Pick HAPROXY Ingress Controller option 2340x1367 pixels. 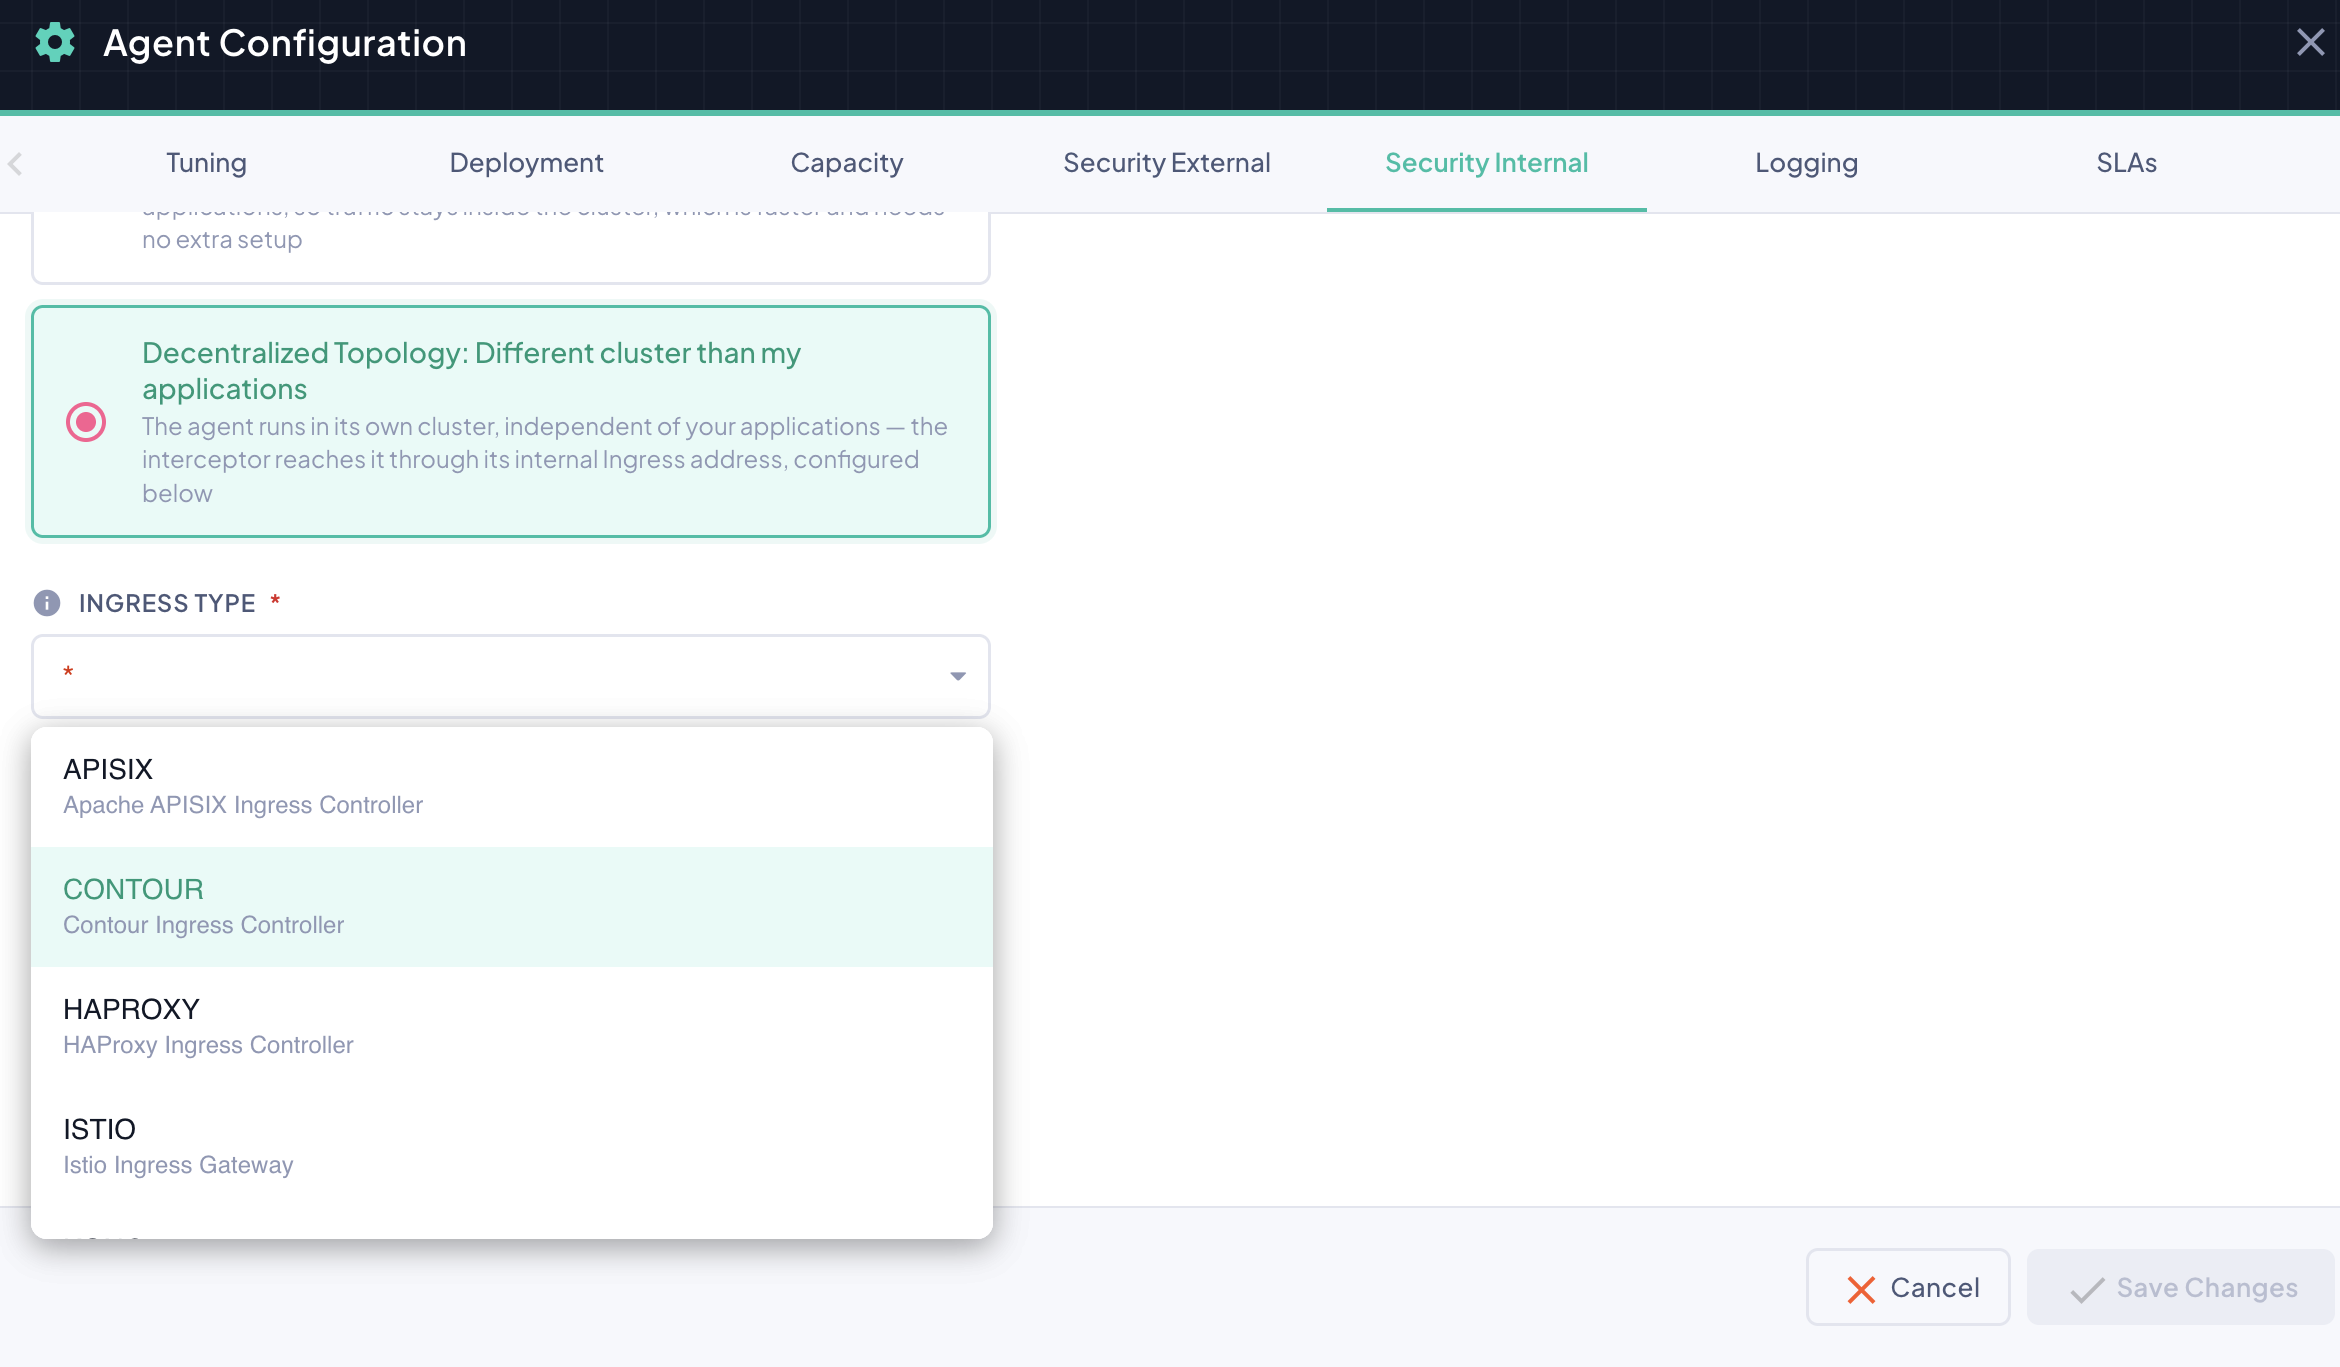(x=512, y=1027)
